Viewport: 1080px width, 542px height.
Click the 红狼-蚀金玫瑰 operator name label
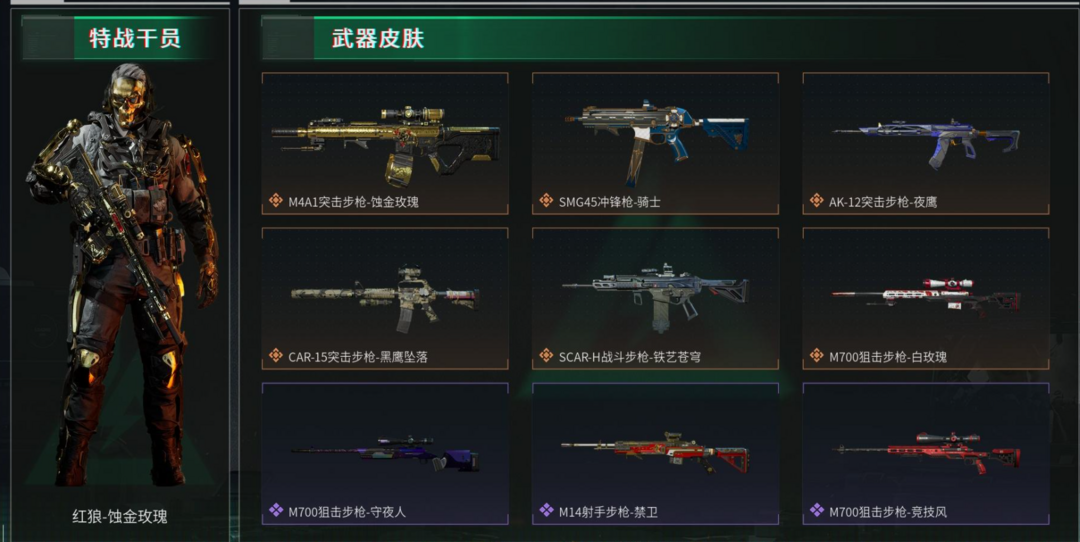pyautogui.click(x=120, y=517)
